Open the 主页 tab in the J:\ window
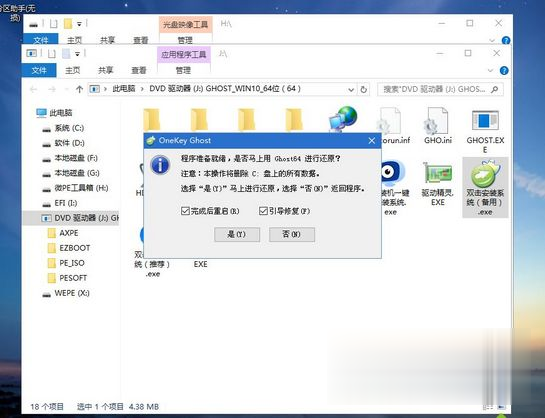 click(73, 71)
